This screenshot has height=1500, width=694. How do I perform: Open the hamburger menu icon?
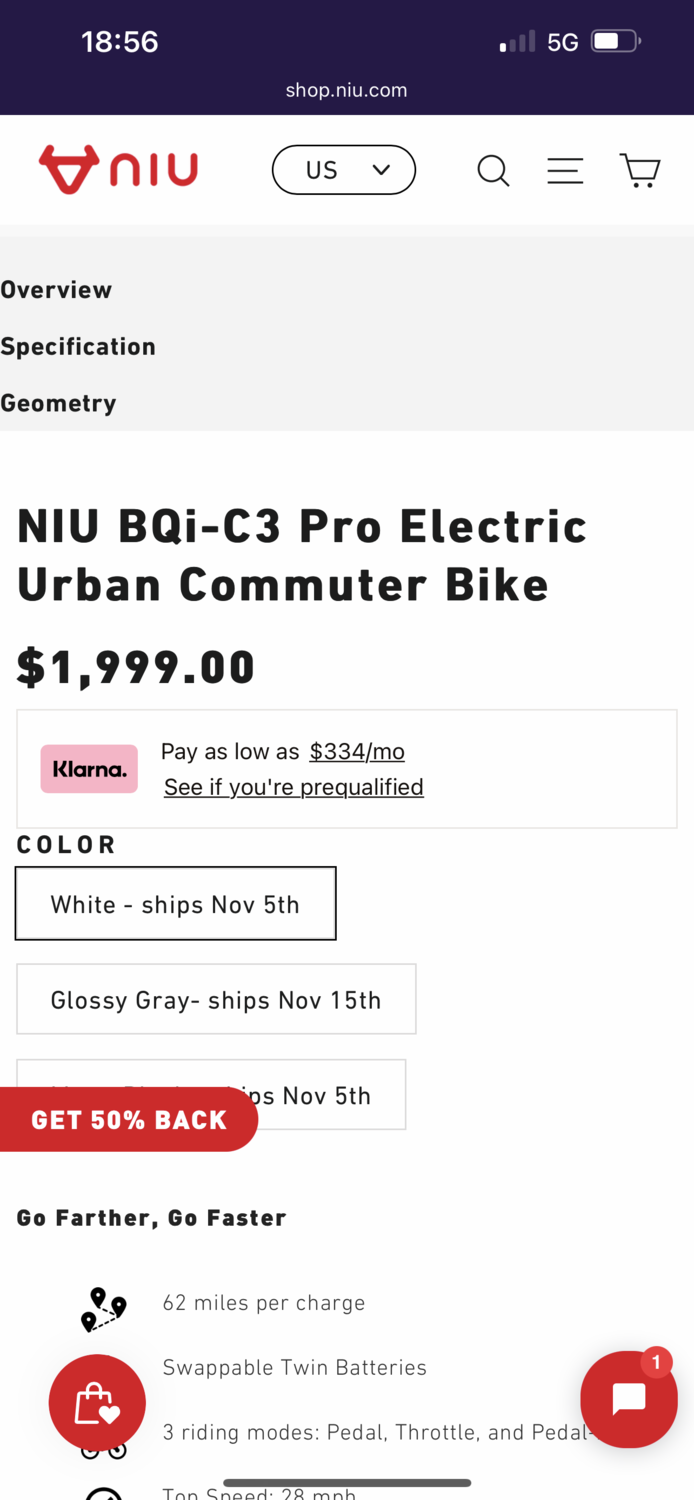[x=565, y=170]
